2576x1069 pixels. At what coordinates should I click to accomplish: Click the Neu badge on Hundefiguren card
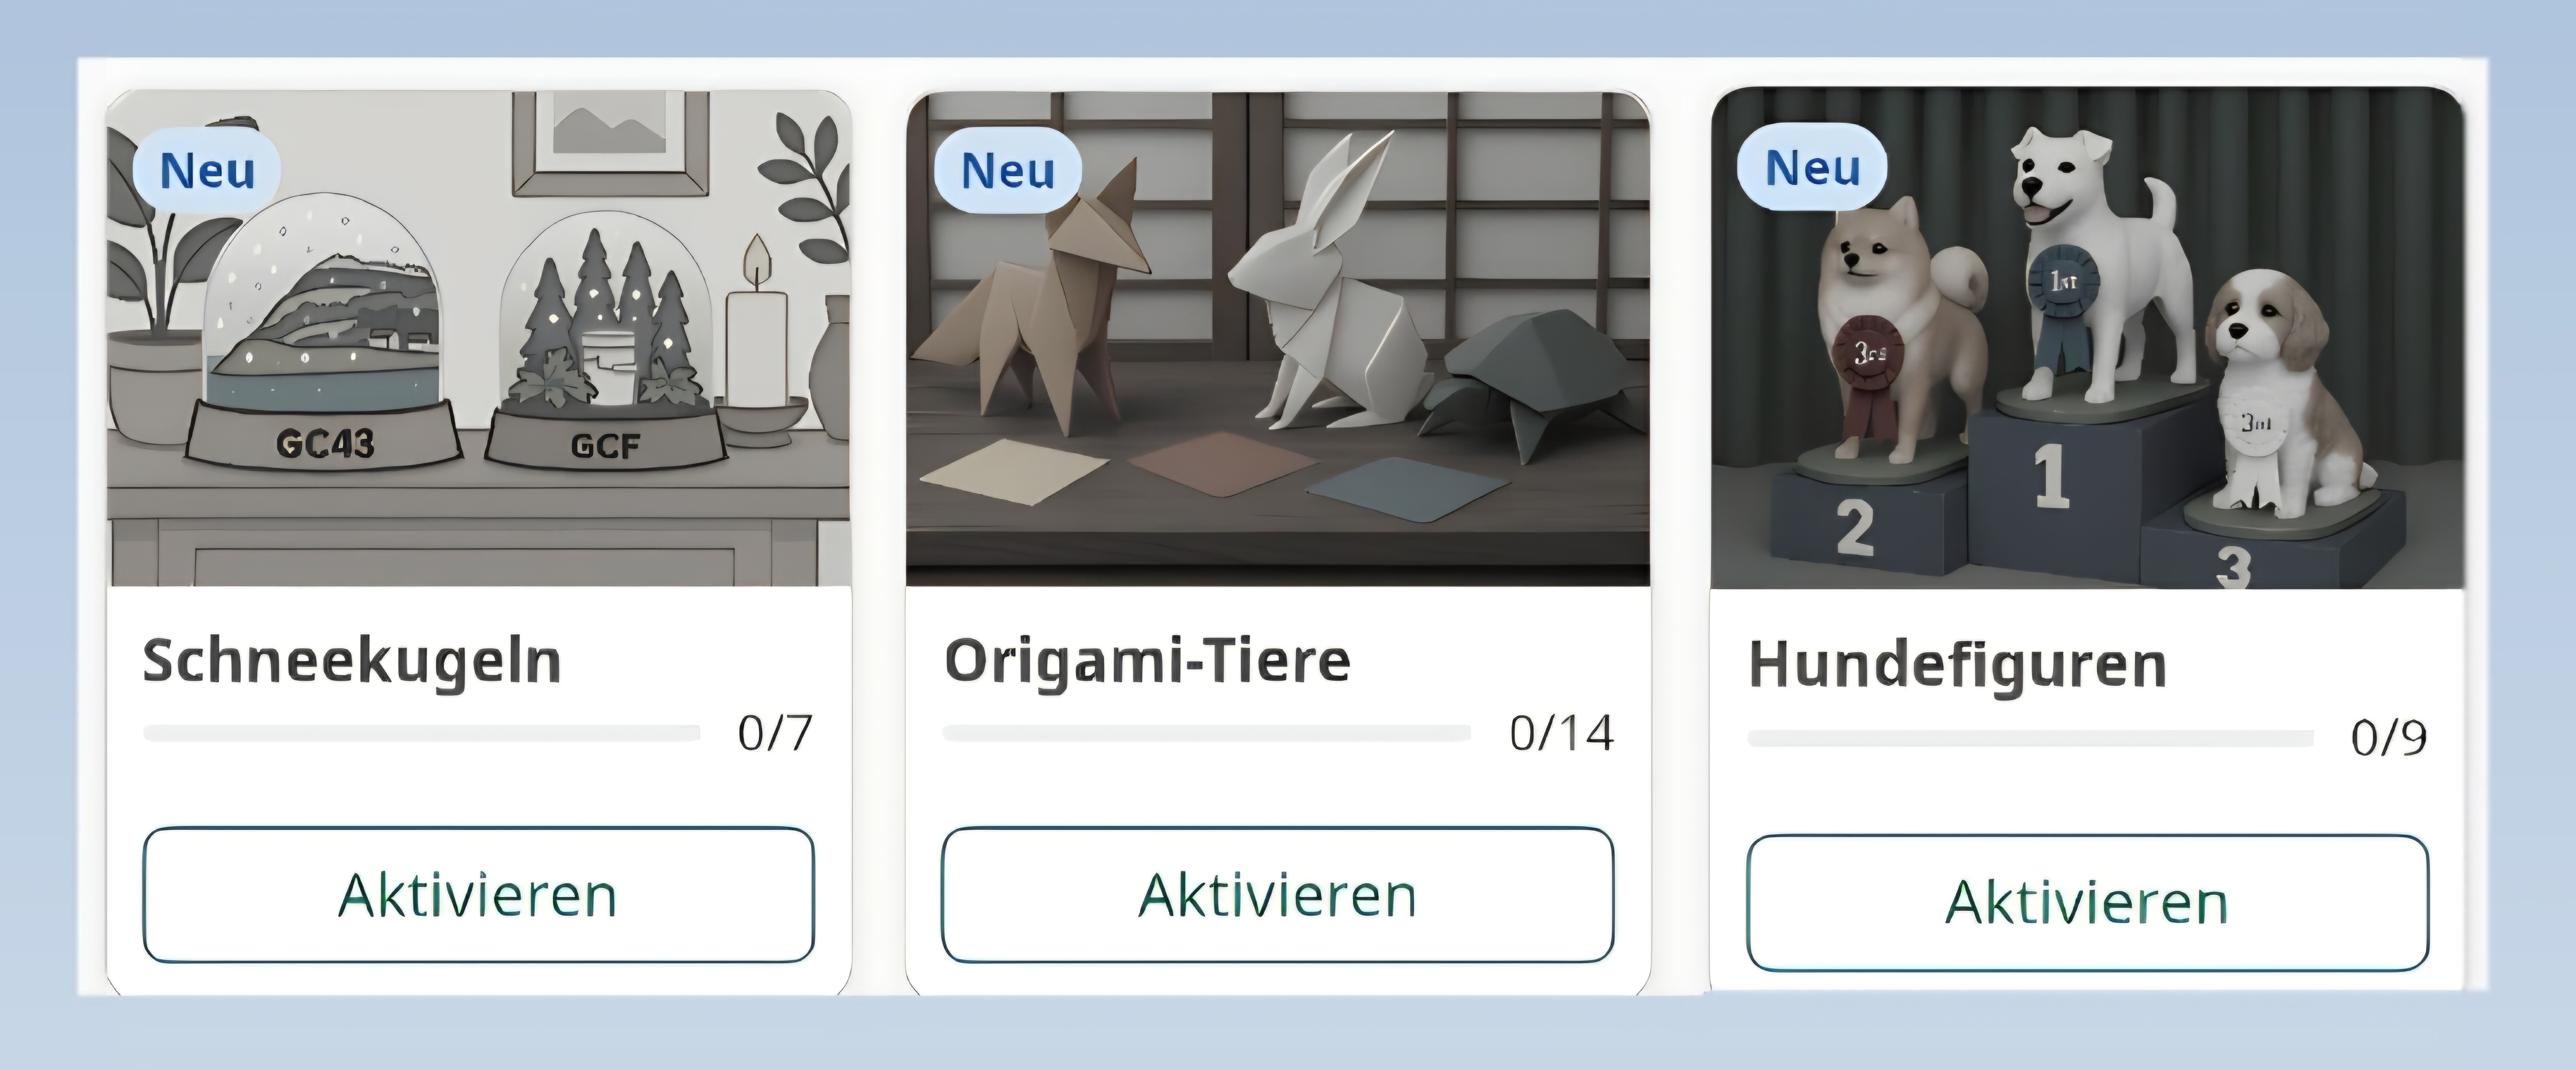click(1812, 167)
